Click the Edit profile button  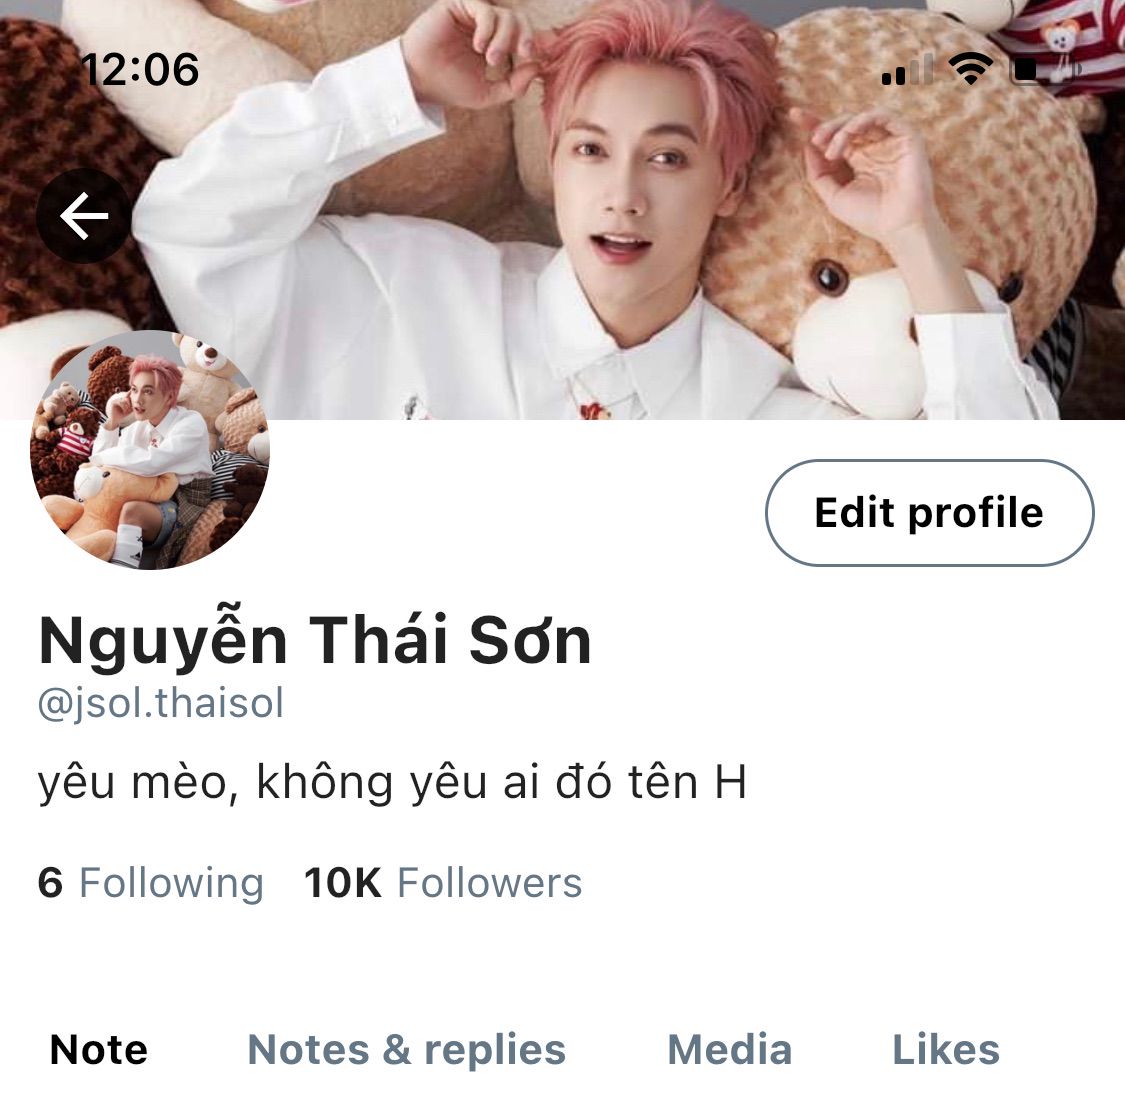(929, 512)
